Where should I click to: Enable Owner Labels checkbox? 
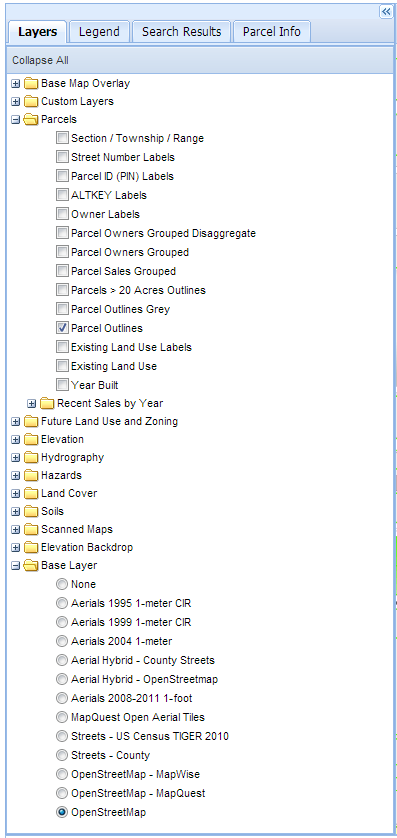click(x=63, y=214)
